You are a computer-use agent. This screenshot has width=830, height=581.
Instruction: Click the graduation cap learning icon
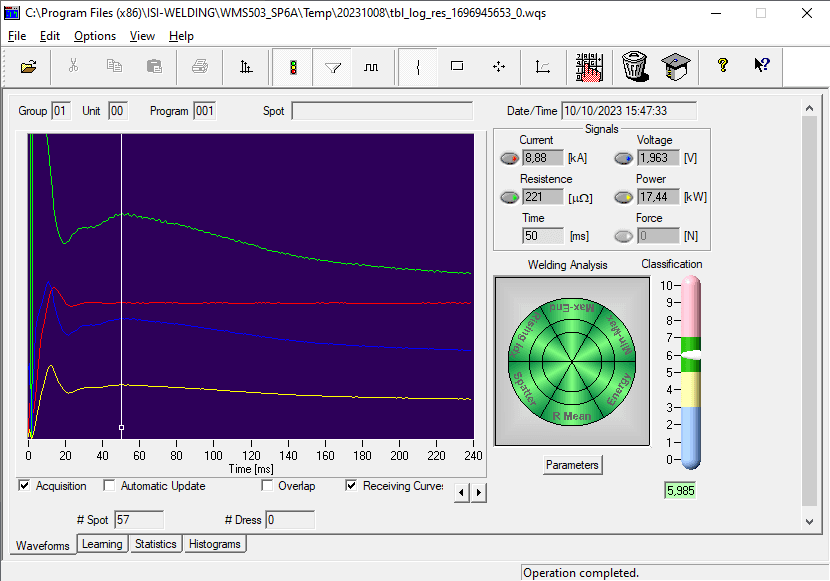click(x=676, y=67)
